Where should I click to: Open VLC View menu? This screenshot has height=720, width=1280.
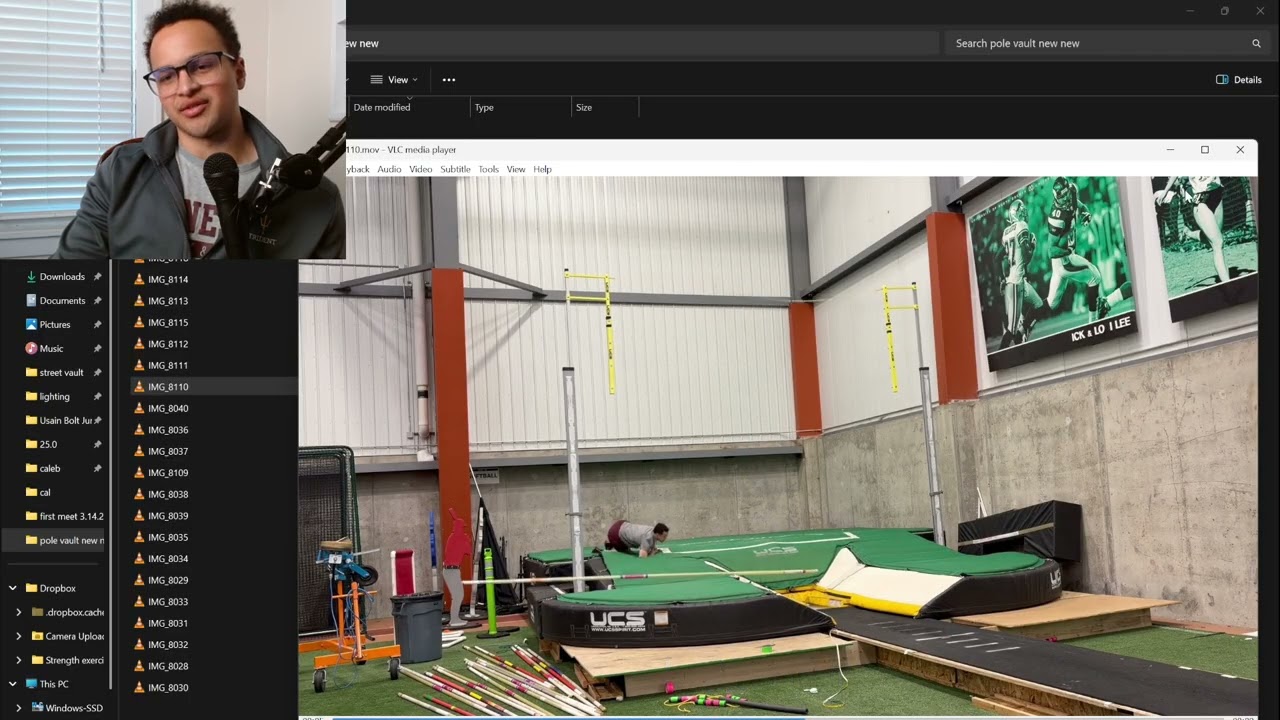pyautogui.click(x=516, y=169)
